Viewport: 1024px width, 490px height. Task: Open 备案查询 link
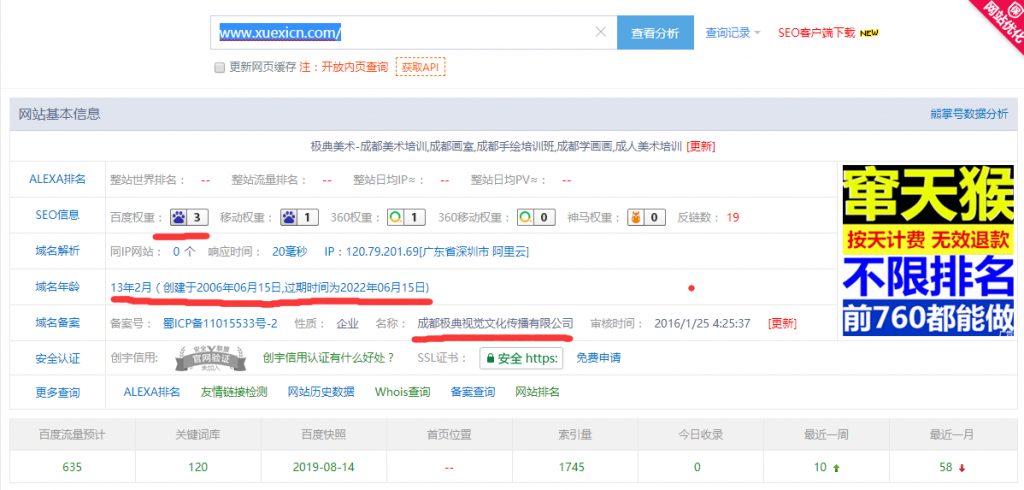473,392
